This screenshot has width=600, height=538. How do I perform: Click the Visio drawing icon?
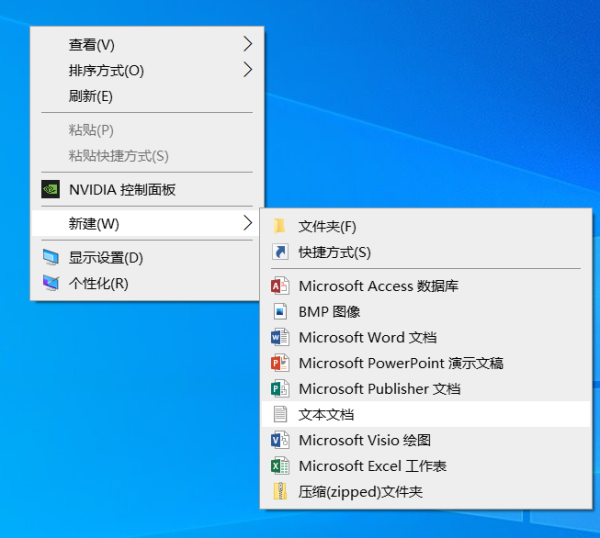(x=280, y=440)
